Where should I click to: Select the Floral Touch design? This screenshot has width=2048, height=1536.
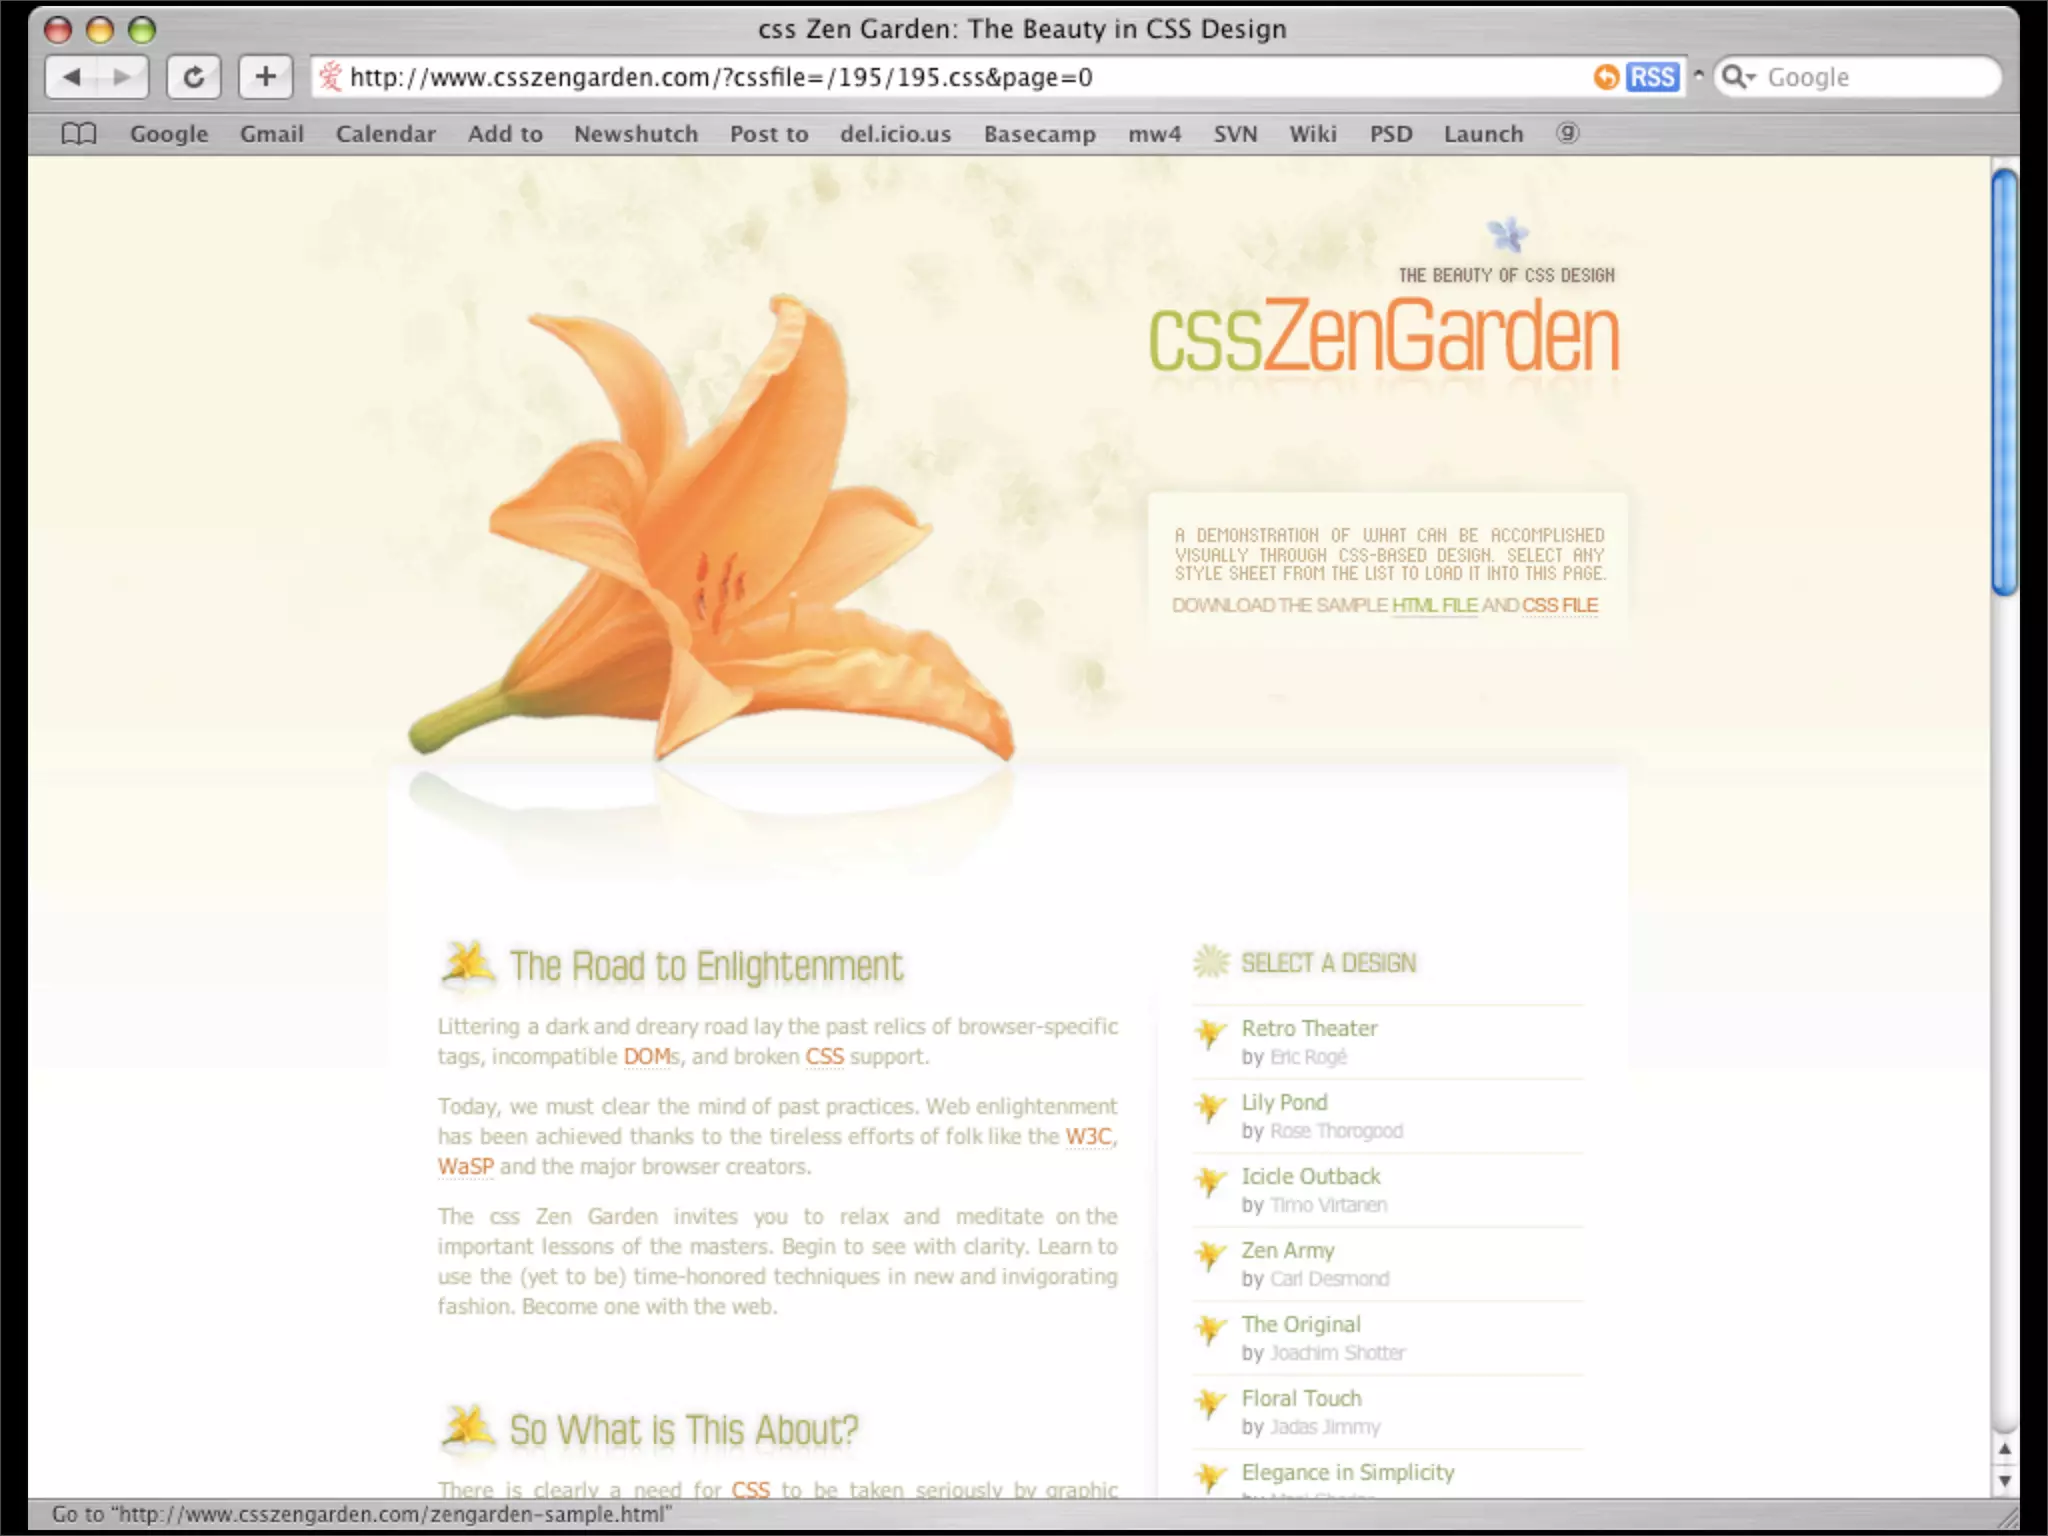coord(1301,1398)
